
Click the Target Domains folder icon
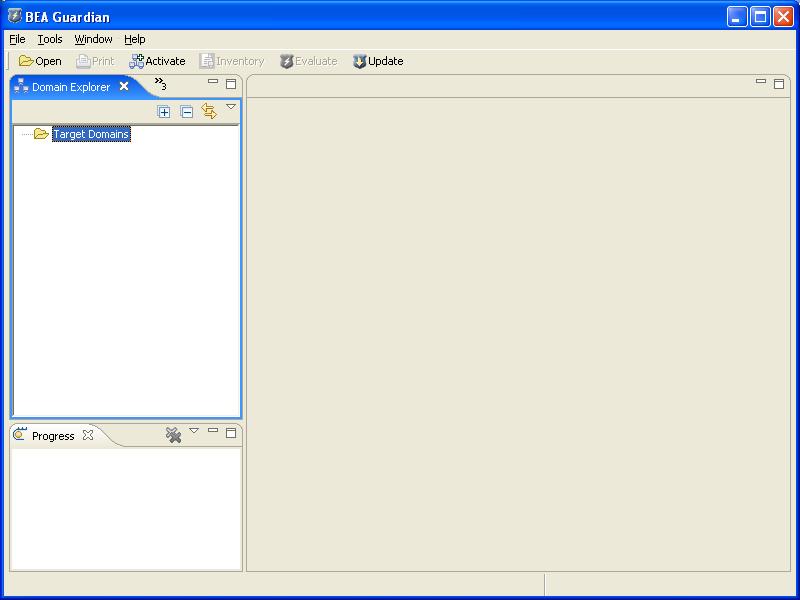pyautogui.click(x=41, y=134)
